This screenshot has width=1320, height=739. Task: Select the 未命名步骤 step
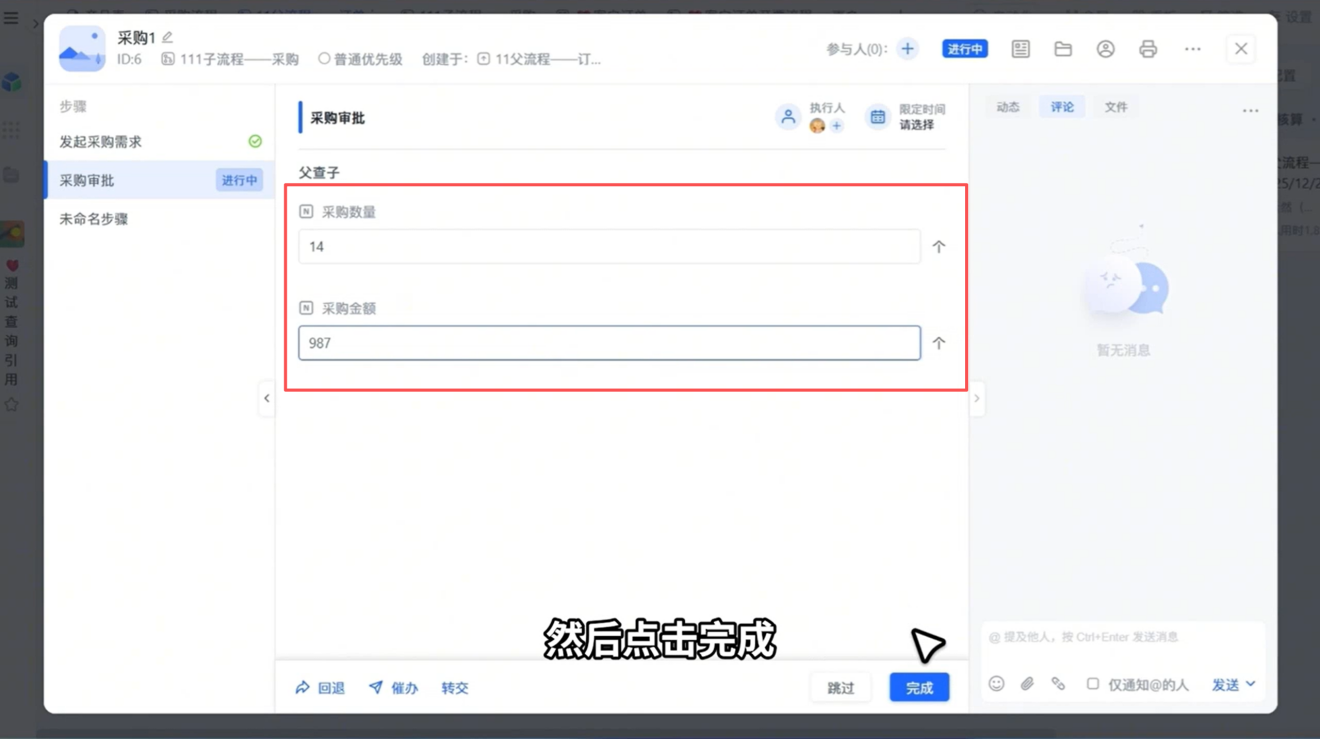coord(159,219)
